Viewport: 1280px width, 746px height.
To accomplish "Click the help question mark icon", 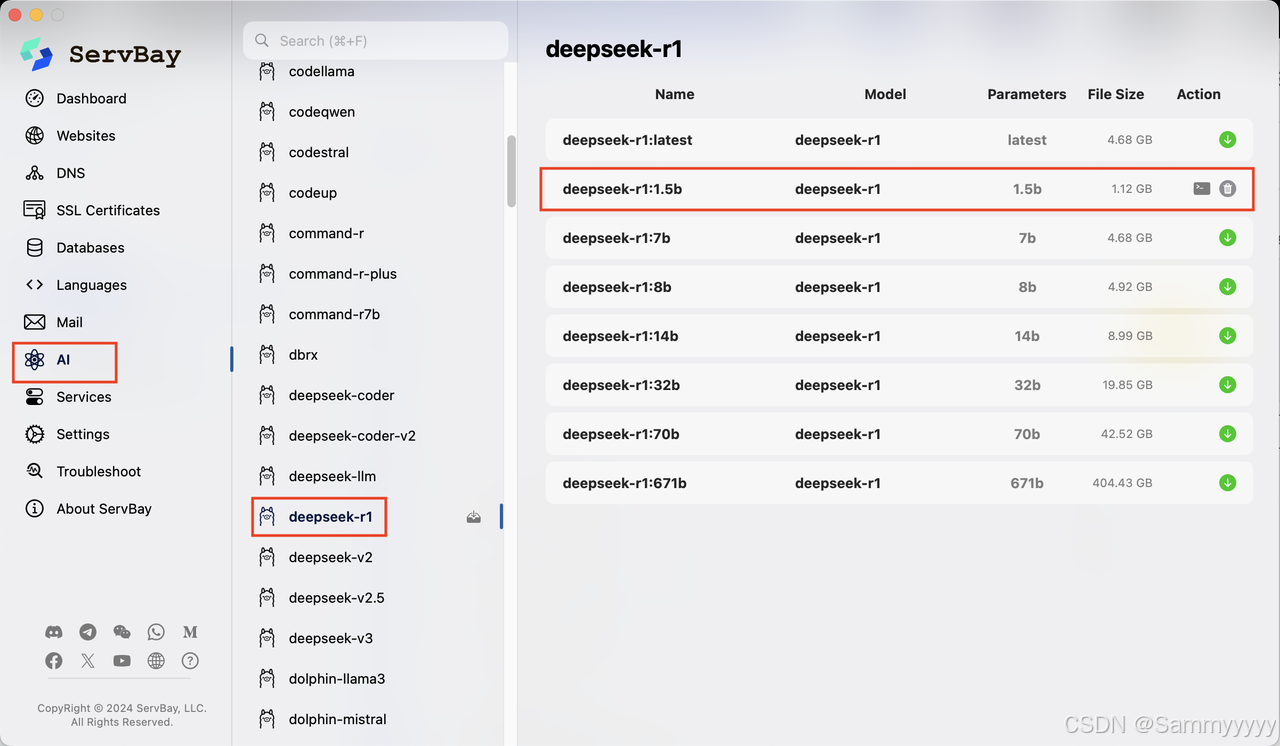I will point(190,661).
